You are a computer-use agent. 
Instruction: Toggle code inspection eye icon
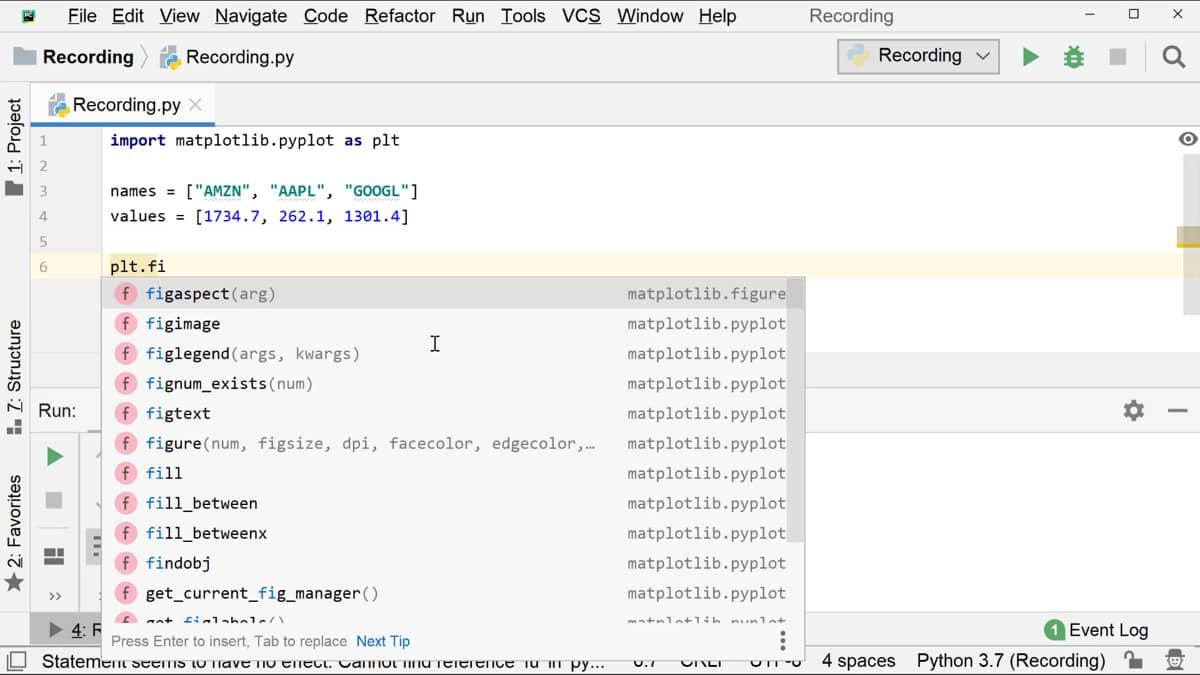click(x=1188, y=139)
